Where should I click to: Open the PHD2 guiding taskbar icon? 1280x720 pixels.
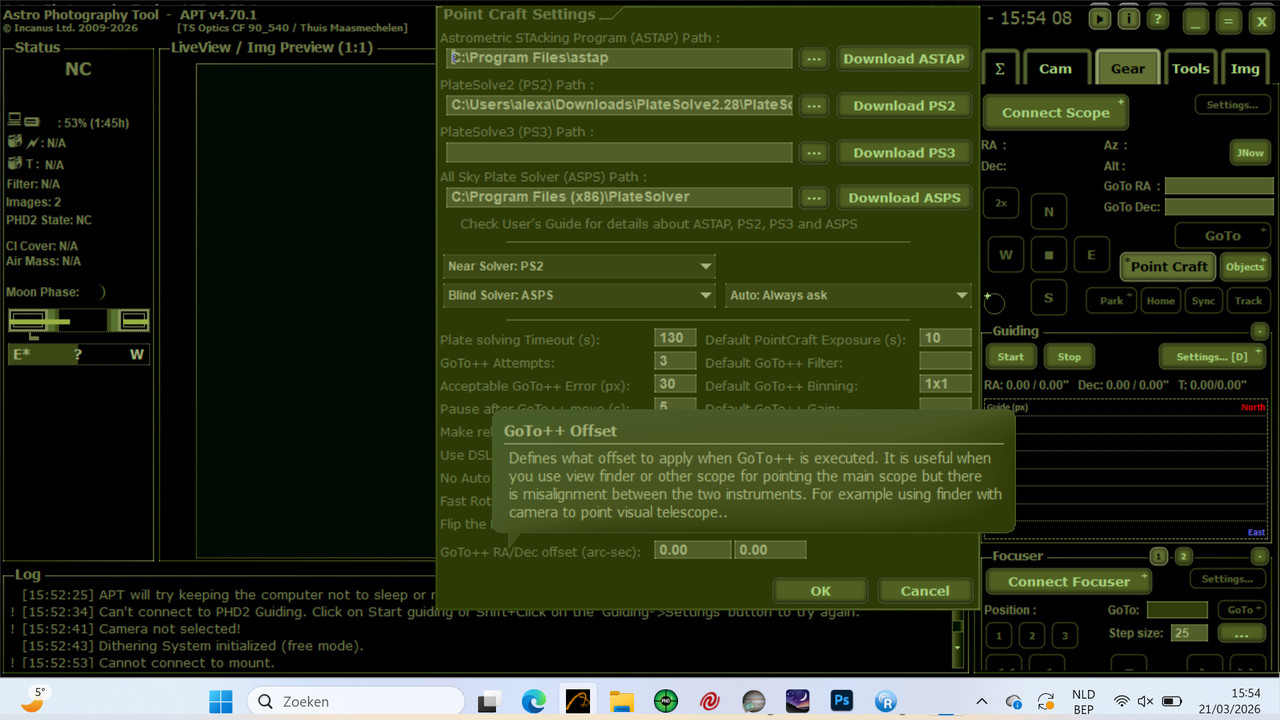(666, 701)
